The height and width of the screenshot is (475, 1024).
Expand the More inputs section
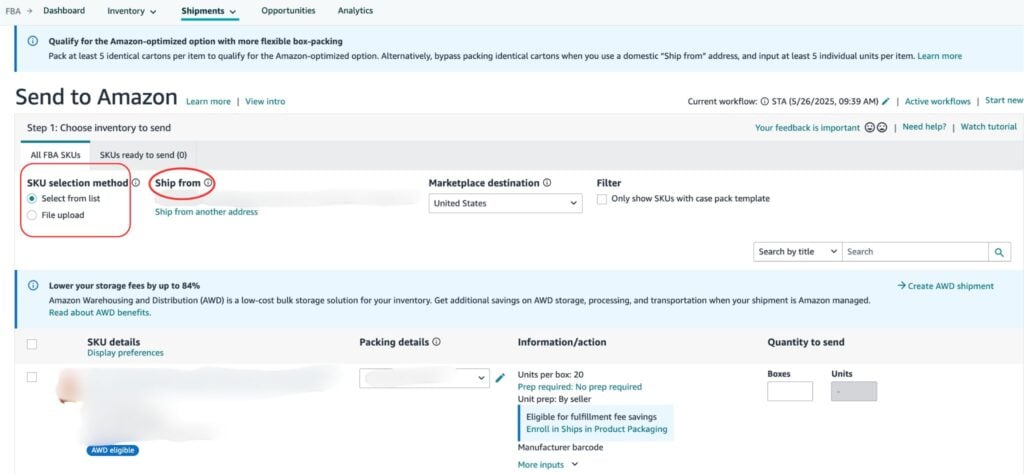coord(548,464)
